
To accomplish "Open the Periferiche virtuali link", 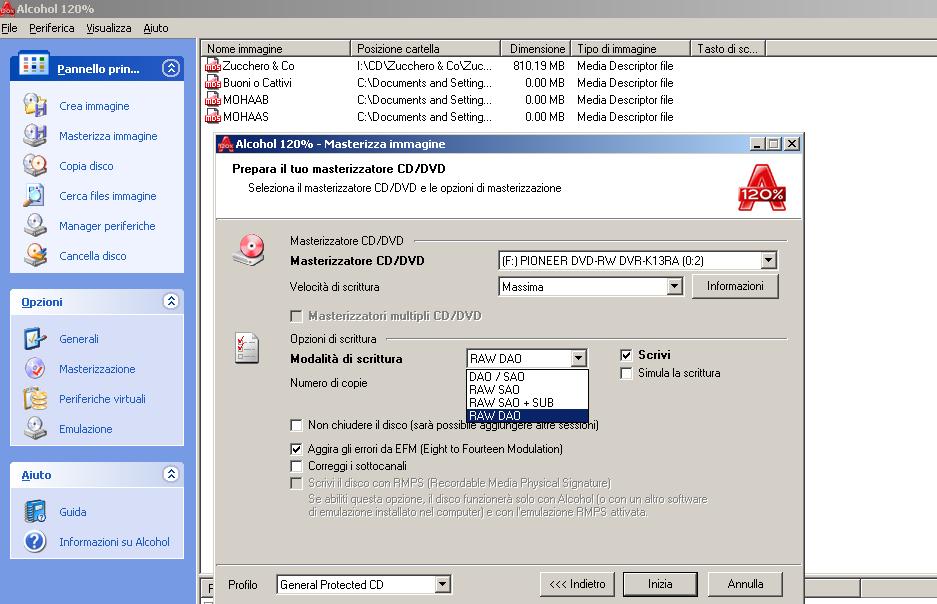I will [102, 399].
